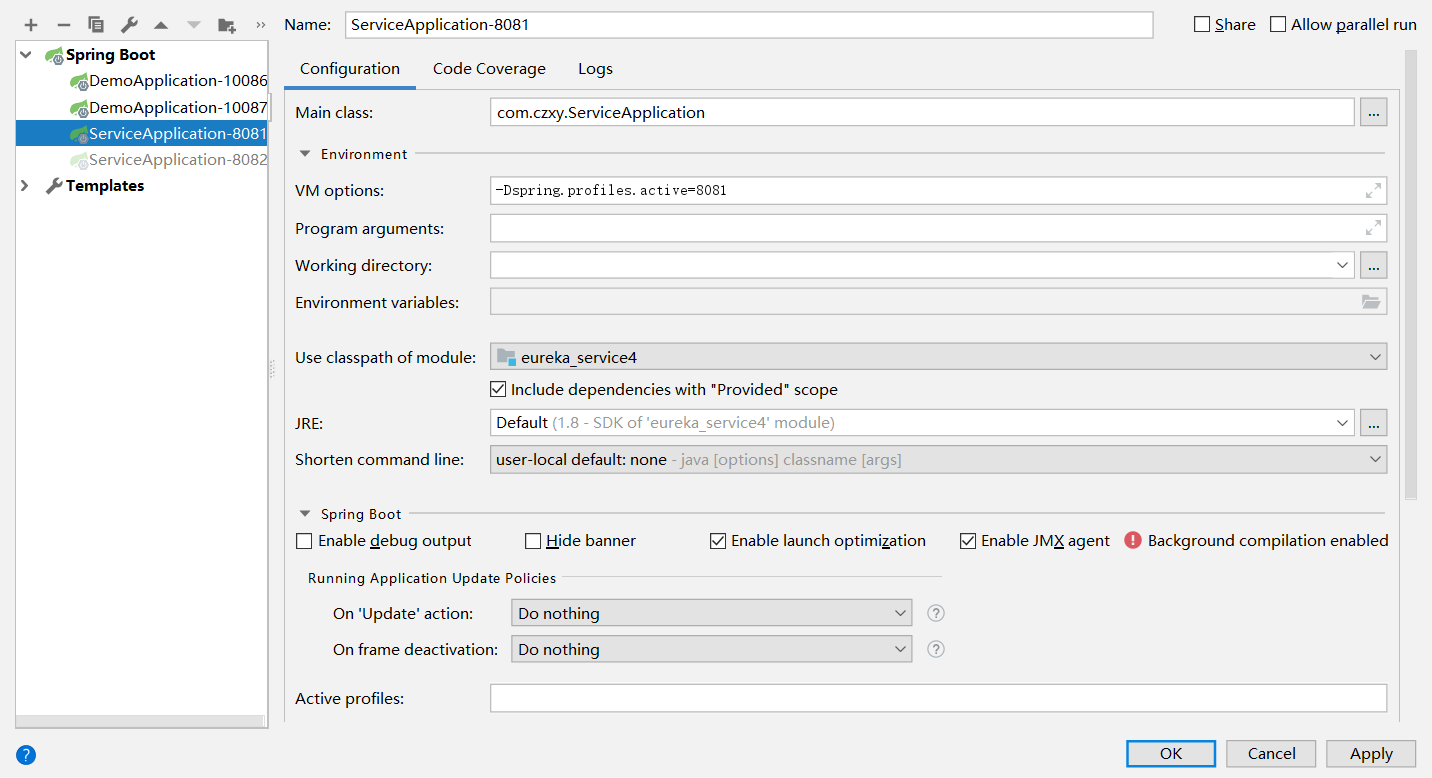1432x778 pixels.
Task: Help icon next to frame deactivation
Action: coord(936,649)
